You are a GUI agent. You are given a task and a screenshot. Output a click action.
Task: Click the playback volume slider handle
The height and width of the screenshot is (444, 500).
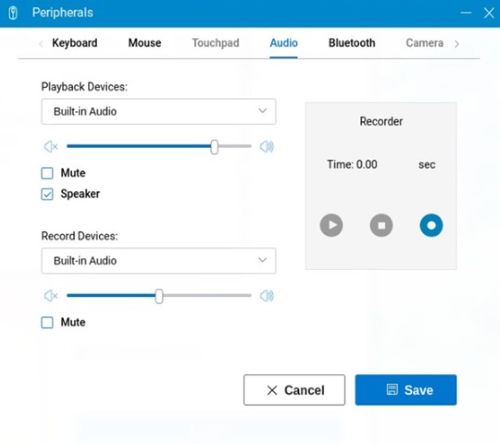click(x=214, y=147)
